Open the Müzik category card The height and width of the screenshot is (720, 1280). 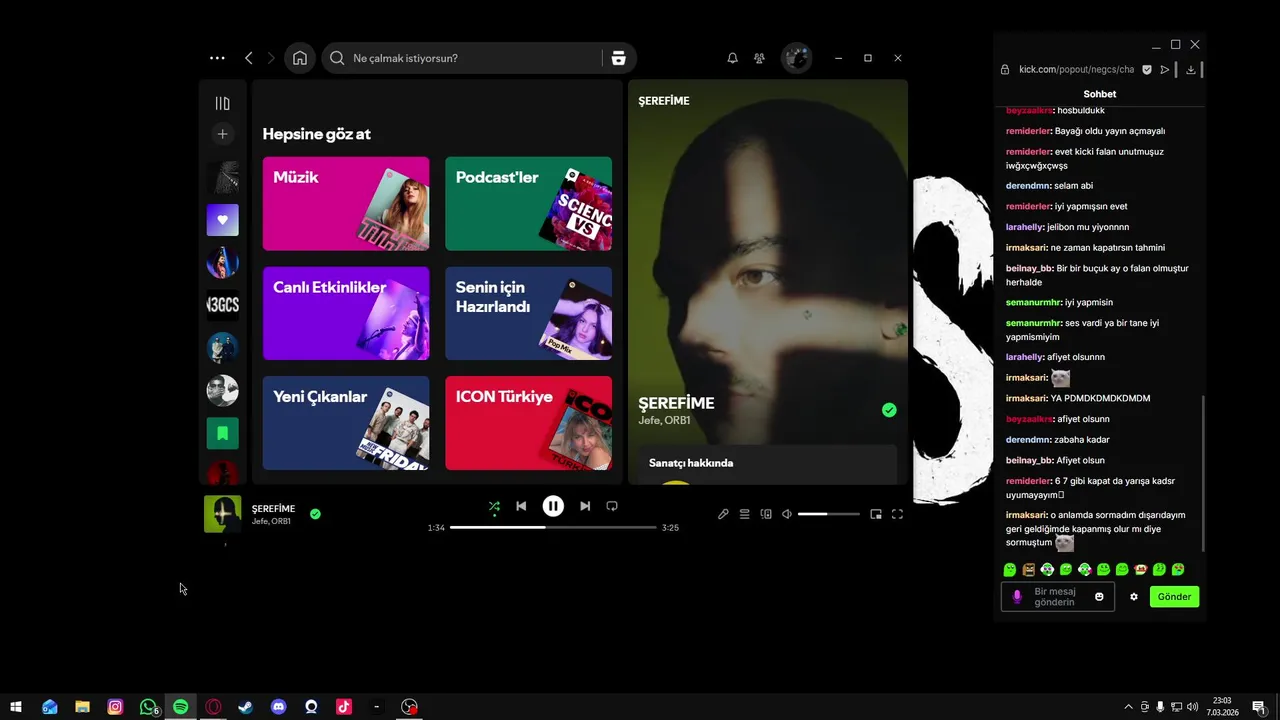[346, 203]
